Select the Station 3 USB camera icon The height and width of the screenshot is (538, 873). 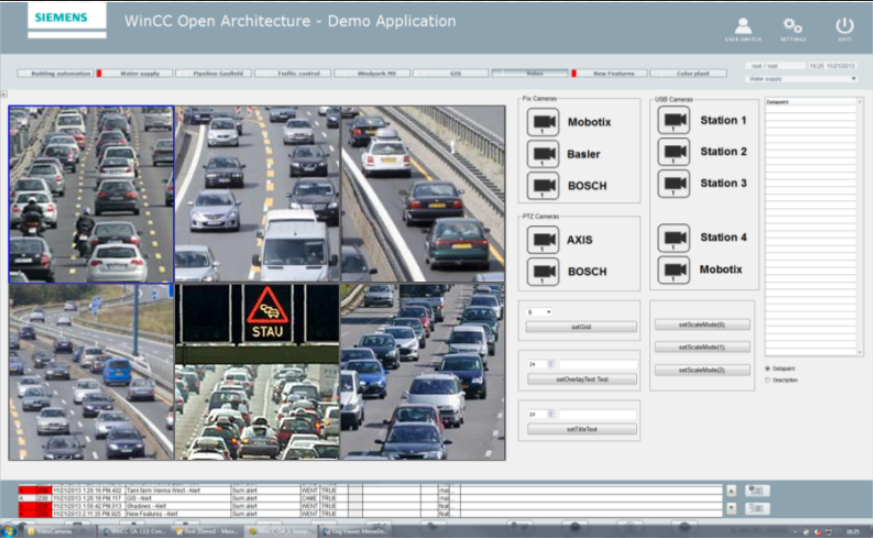pos(674,183)
